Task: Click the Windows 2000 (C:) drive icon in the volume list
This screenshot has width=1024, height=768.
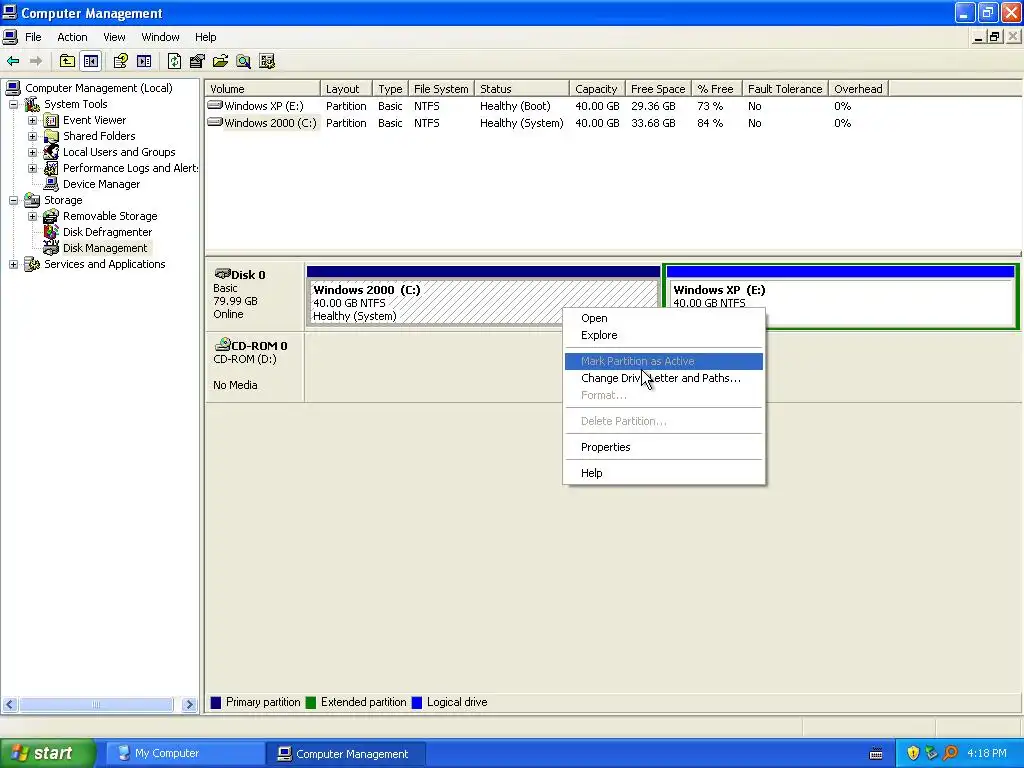Action: (x=215, y=122)
